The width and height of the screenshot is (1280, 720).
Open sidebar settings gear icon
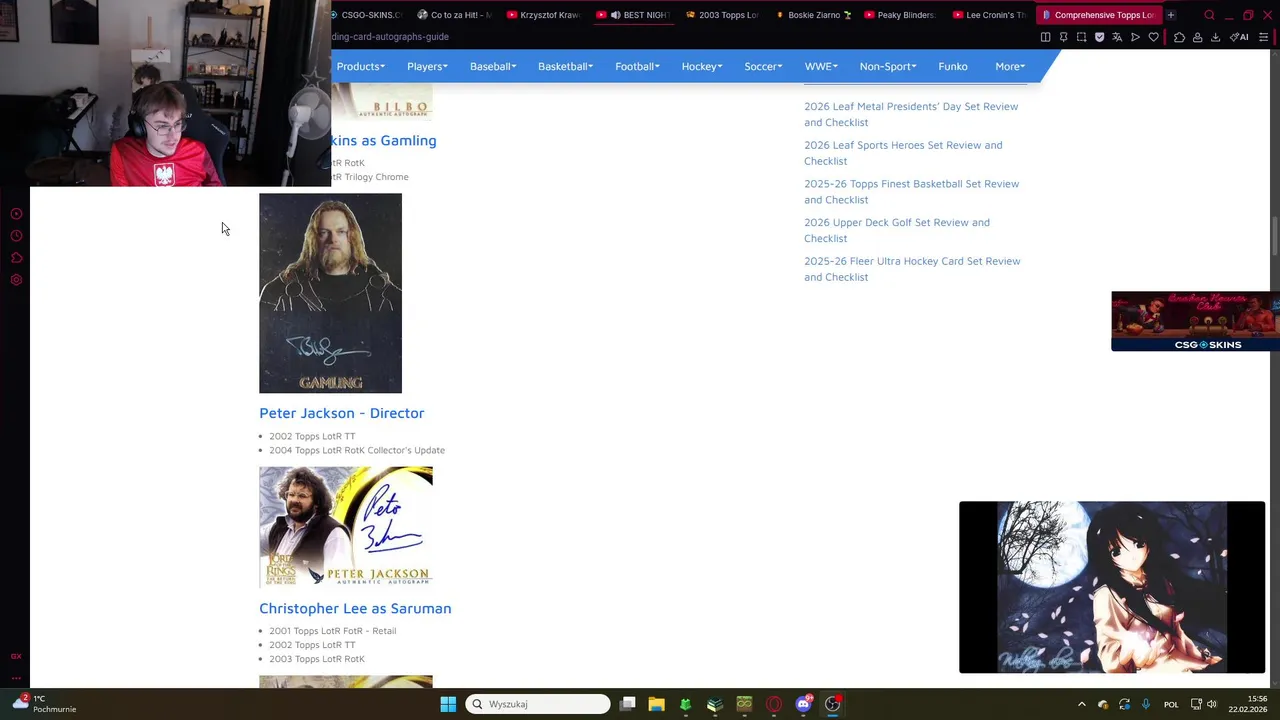click(x=16, y=280)
